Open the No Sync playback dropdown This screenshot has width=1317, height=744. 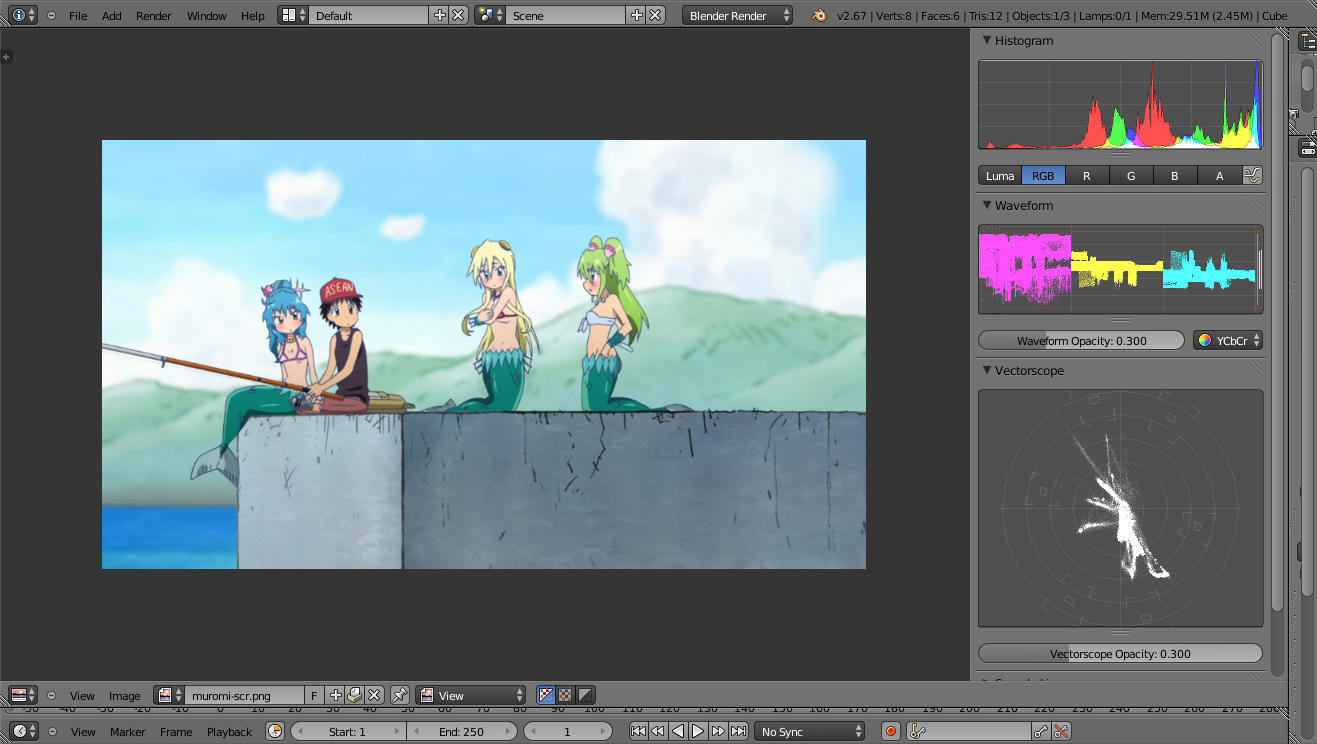[809, 731]
